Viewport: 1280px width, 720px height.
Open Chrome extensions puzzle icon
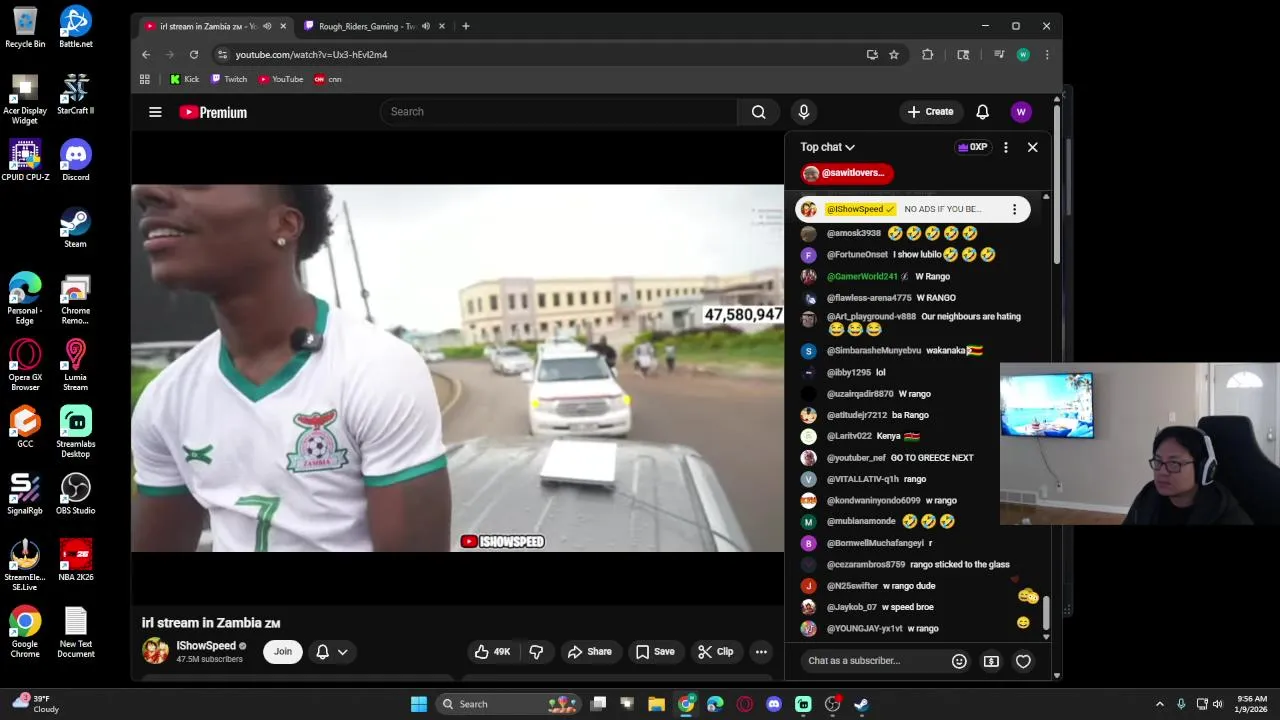[928, 55]
